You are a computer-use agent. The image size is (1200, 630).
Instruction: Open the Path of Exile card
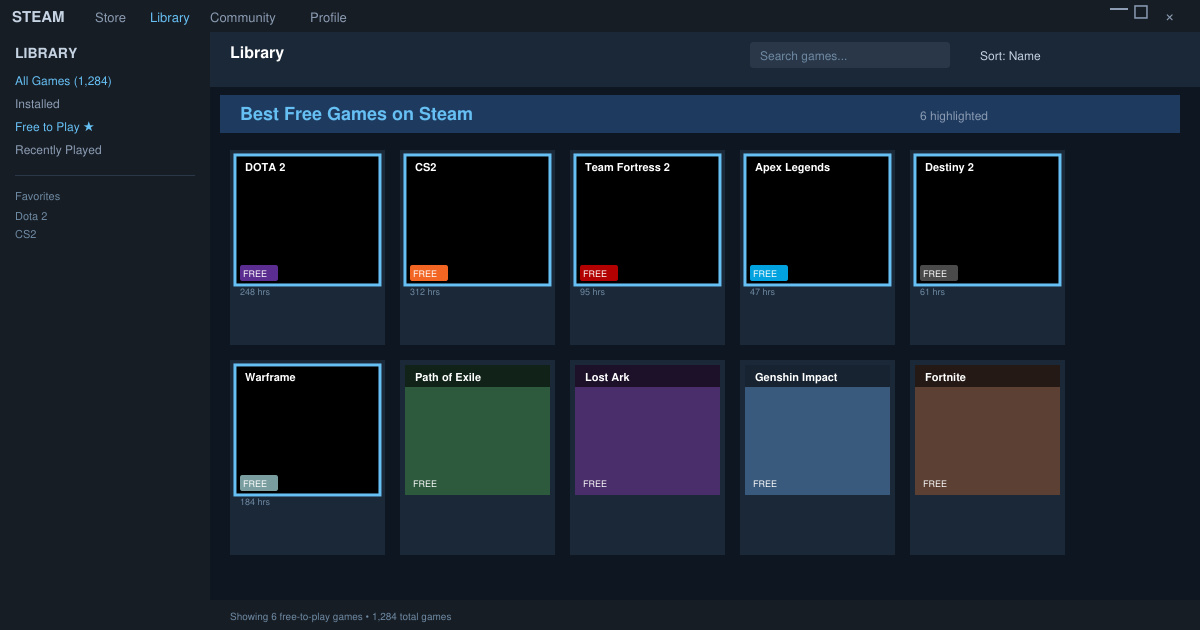[477, 458]
